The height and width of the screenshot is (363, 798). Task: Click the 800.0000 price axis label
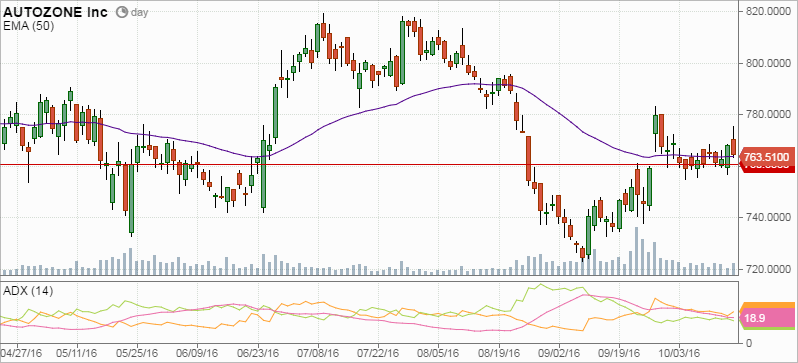tap(768, 63)
